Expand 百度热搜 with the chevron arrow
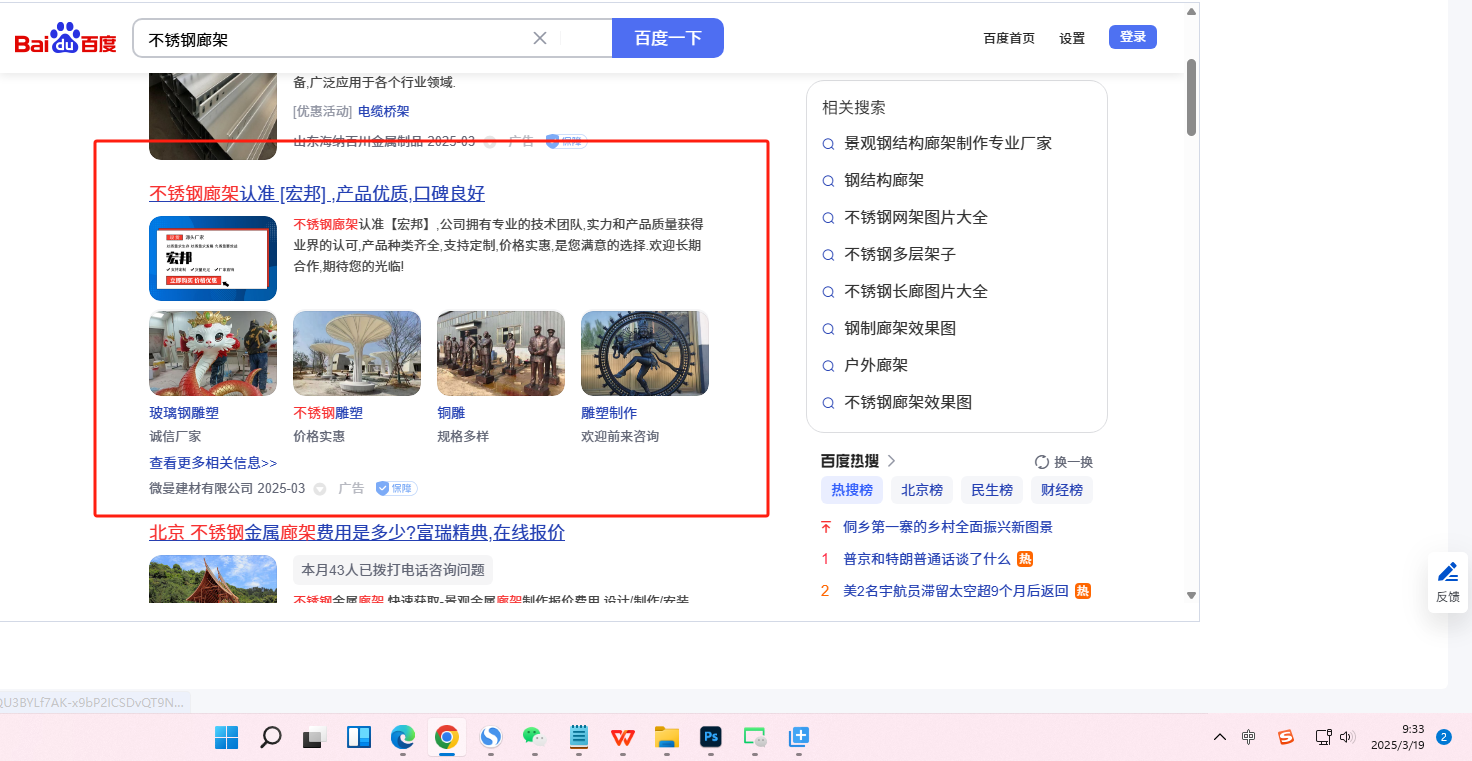Viewport: 1472px width, 761px height. (892, 461)
